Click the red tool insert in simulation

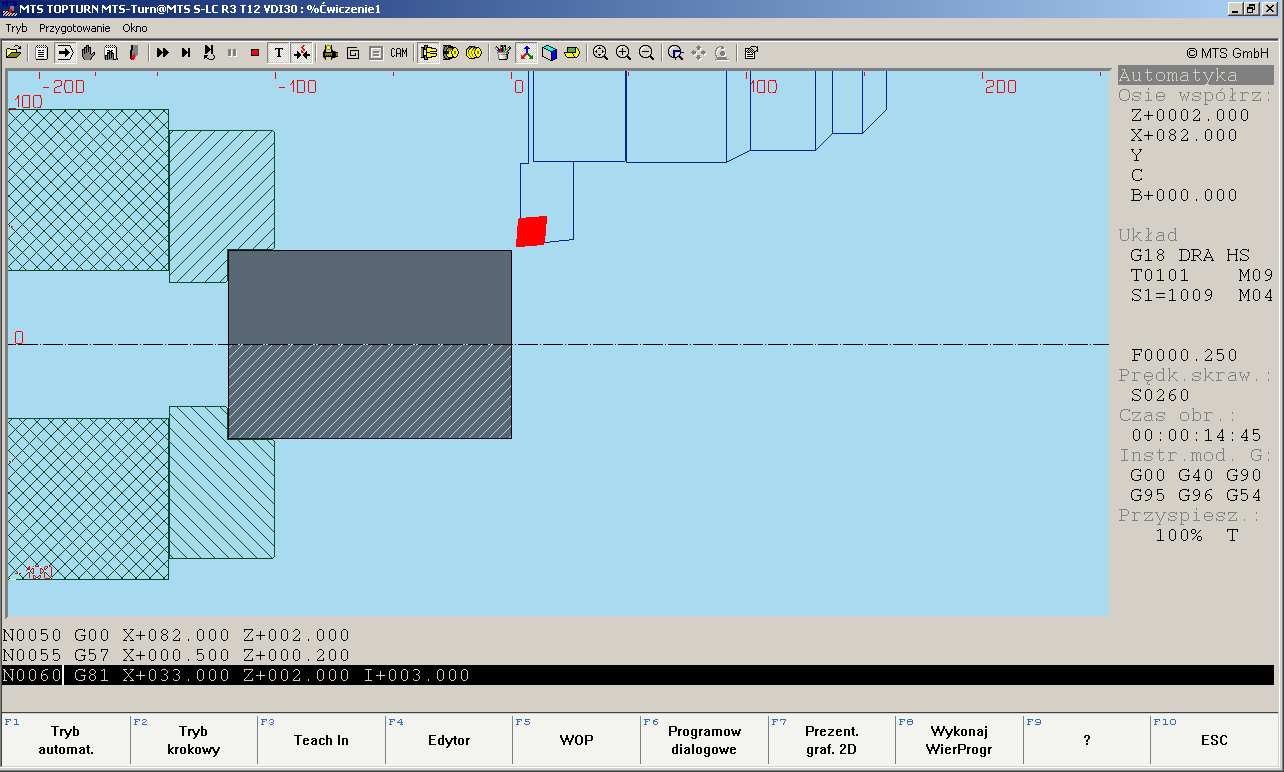[532, 231]
